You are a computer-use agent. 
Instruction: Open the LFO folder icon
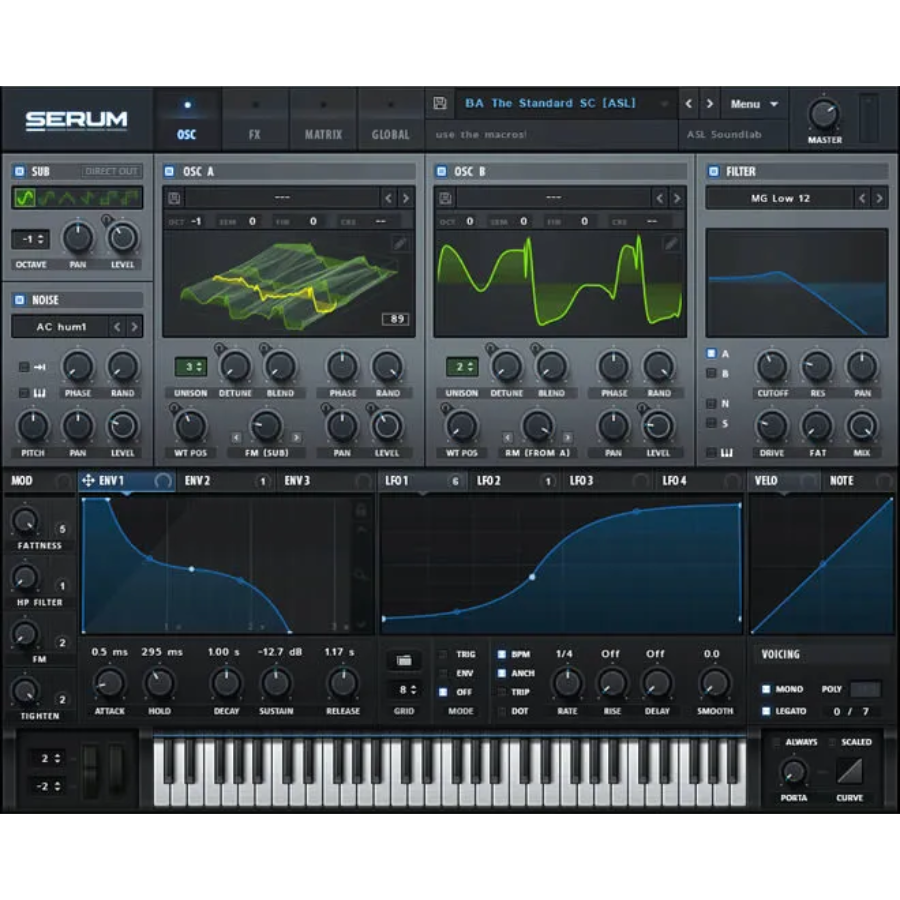click(x=402, y=661)
